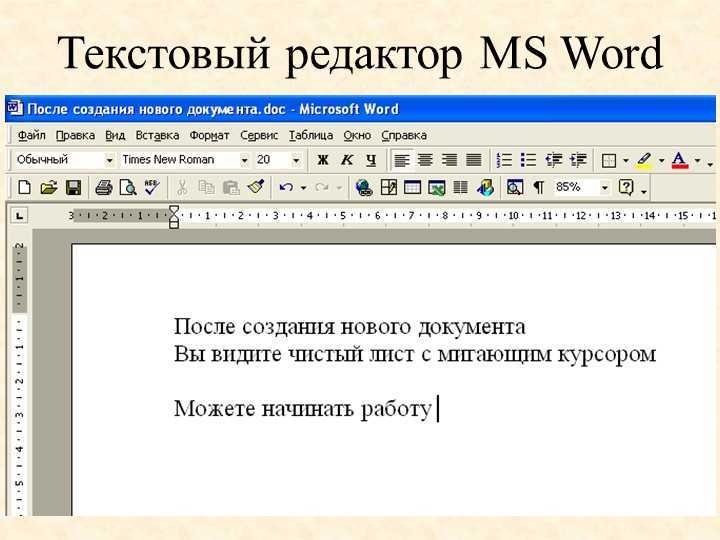The height and width of the screenshot is (540, 720).
Task: Open Print Preview
Action: (128, 187)
